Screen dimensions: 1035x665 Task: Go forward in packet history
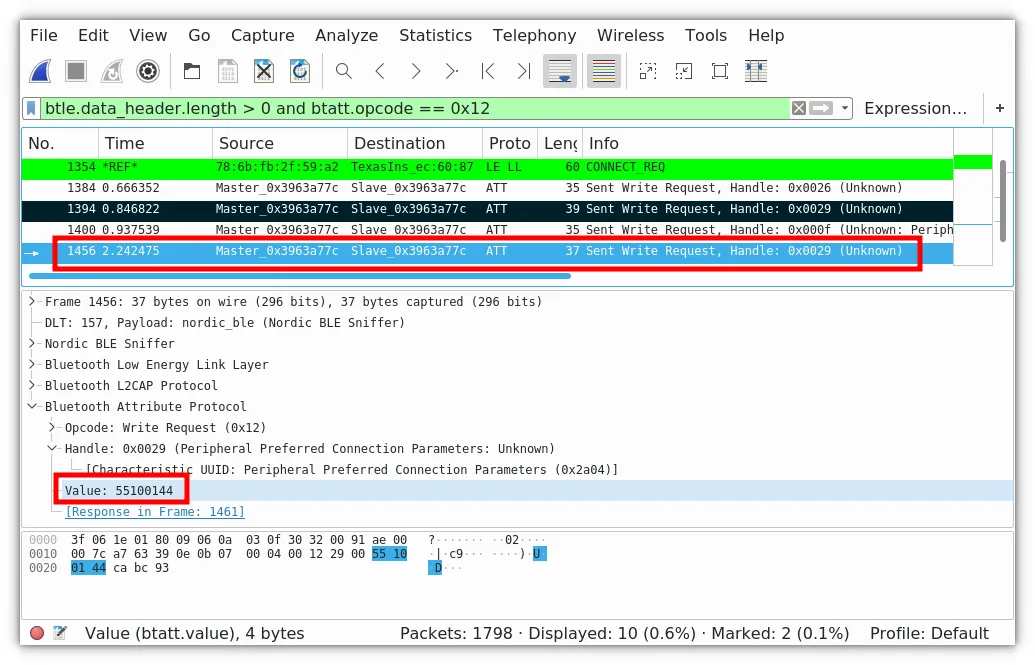(x=415, y=71)
